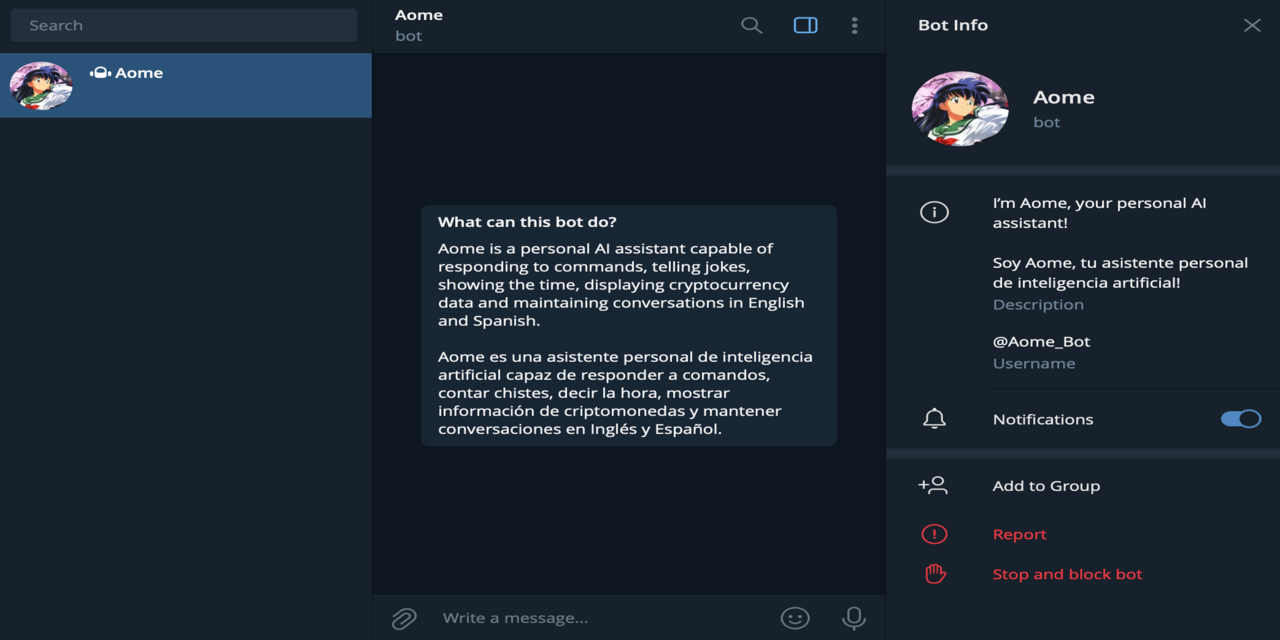Screen dimensions: 1280x640
Task: Click Add to Group
Action: click(1046, 485)
